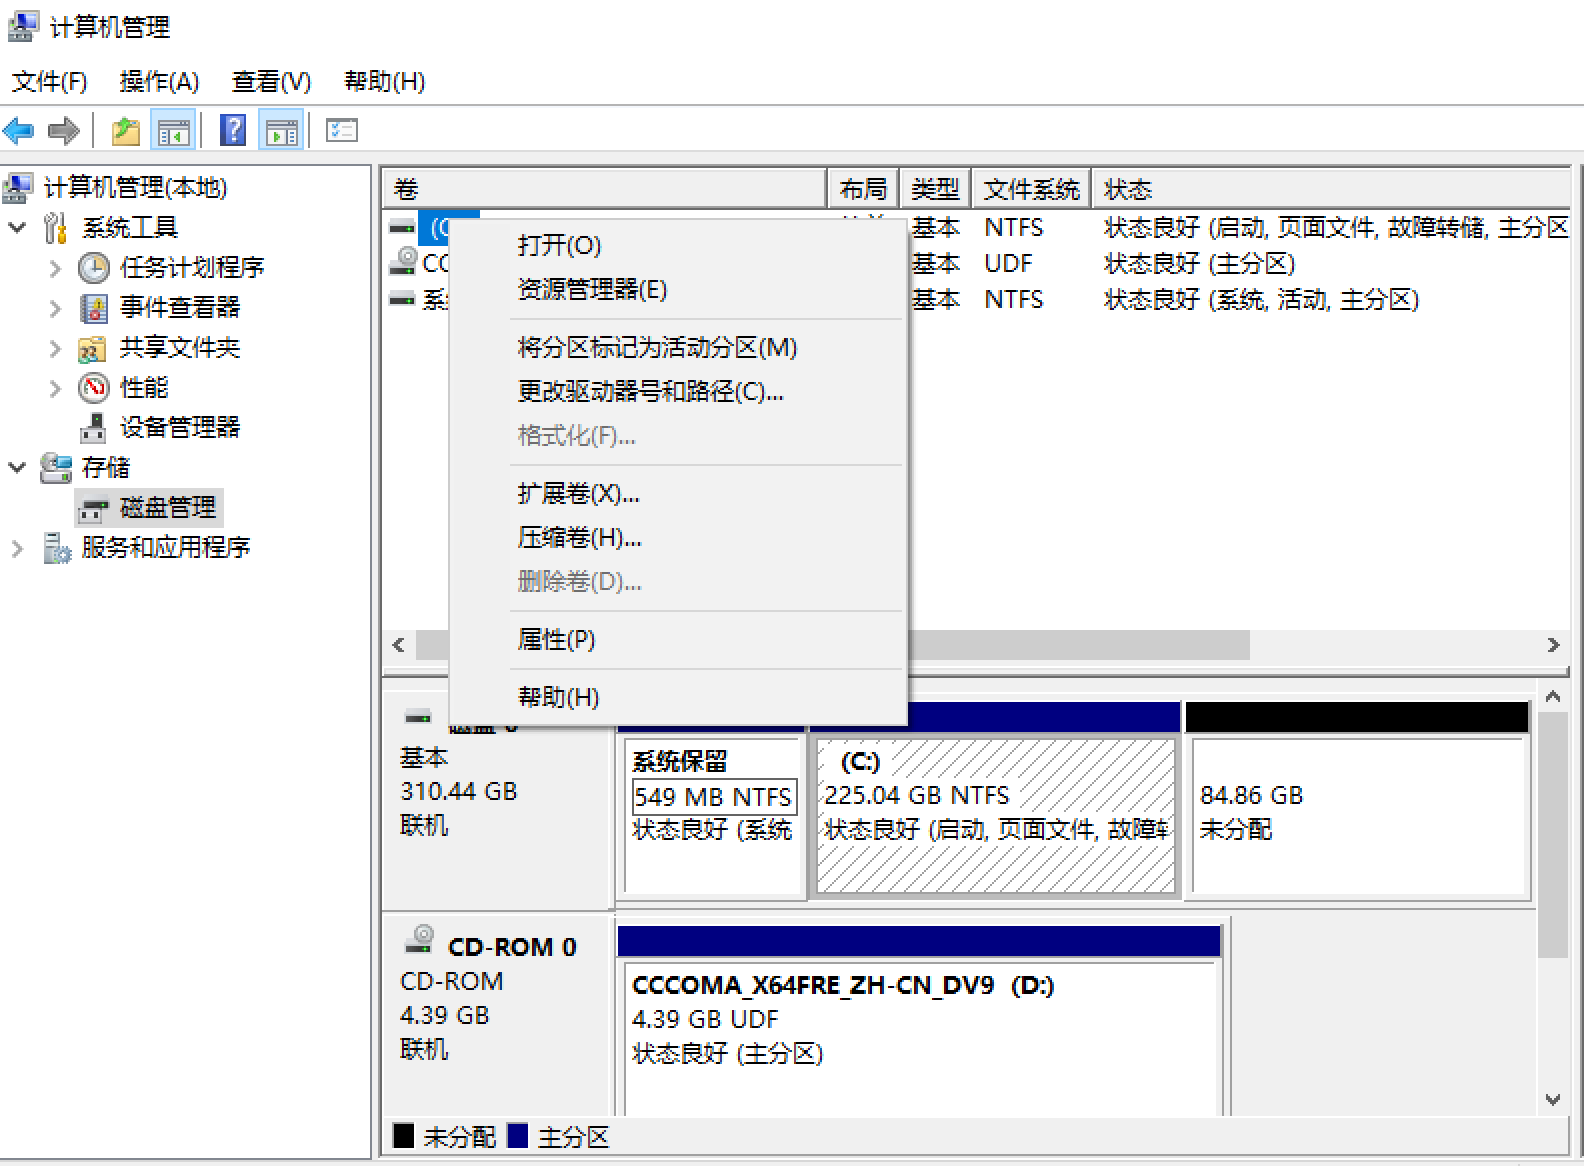Click the back arrow toolbar icon
The image size is (1584, 1166).
19,130
